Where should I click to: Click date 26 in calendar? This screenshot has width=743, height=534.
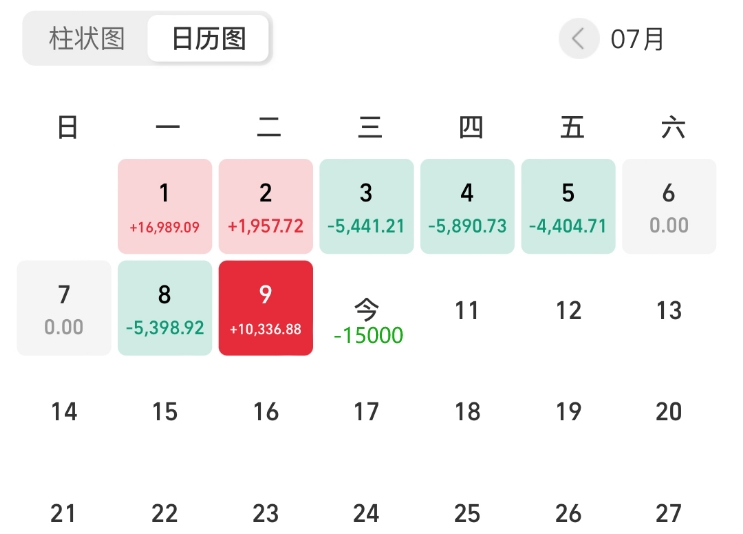[x=569, y=514]
